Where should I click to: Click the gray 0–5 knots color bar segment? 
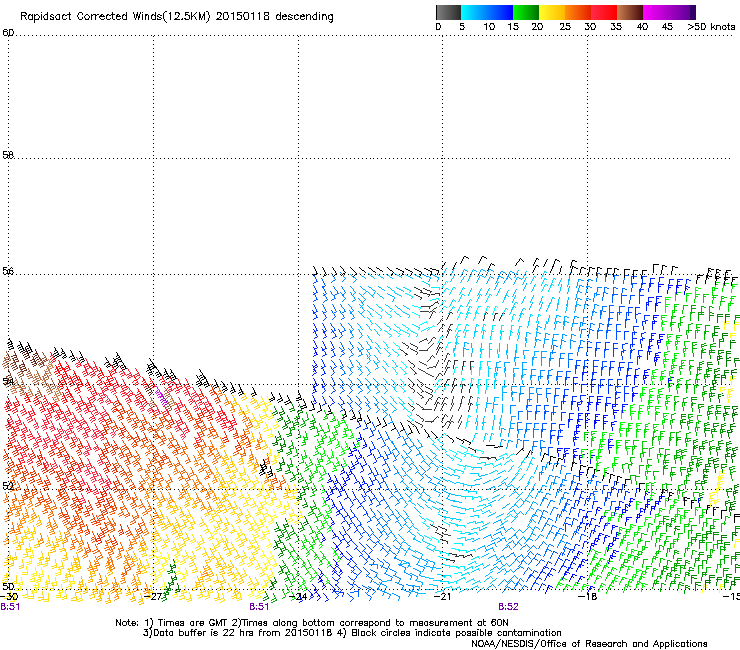448,12
